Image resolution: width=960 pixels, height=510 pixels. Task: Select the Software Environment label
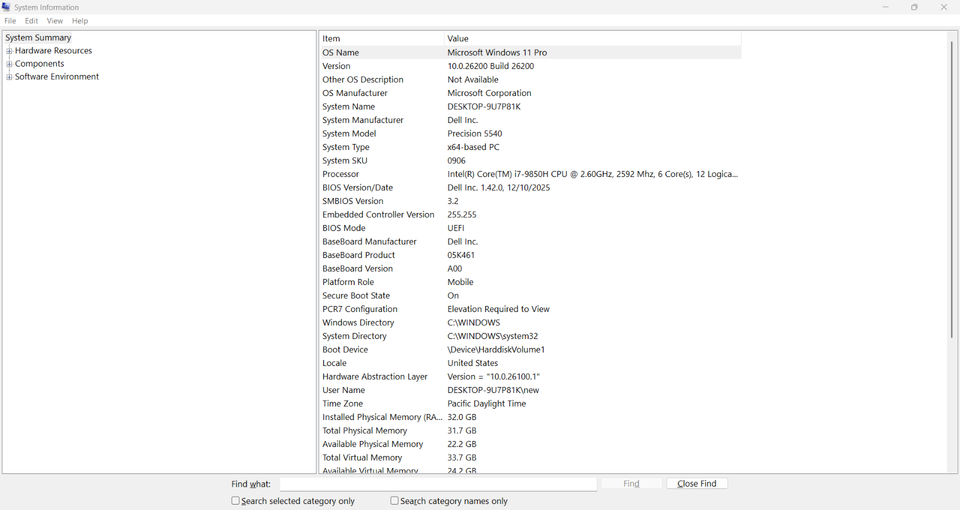pyautogui.click(x=56, y=77)
